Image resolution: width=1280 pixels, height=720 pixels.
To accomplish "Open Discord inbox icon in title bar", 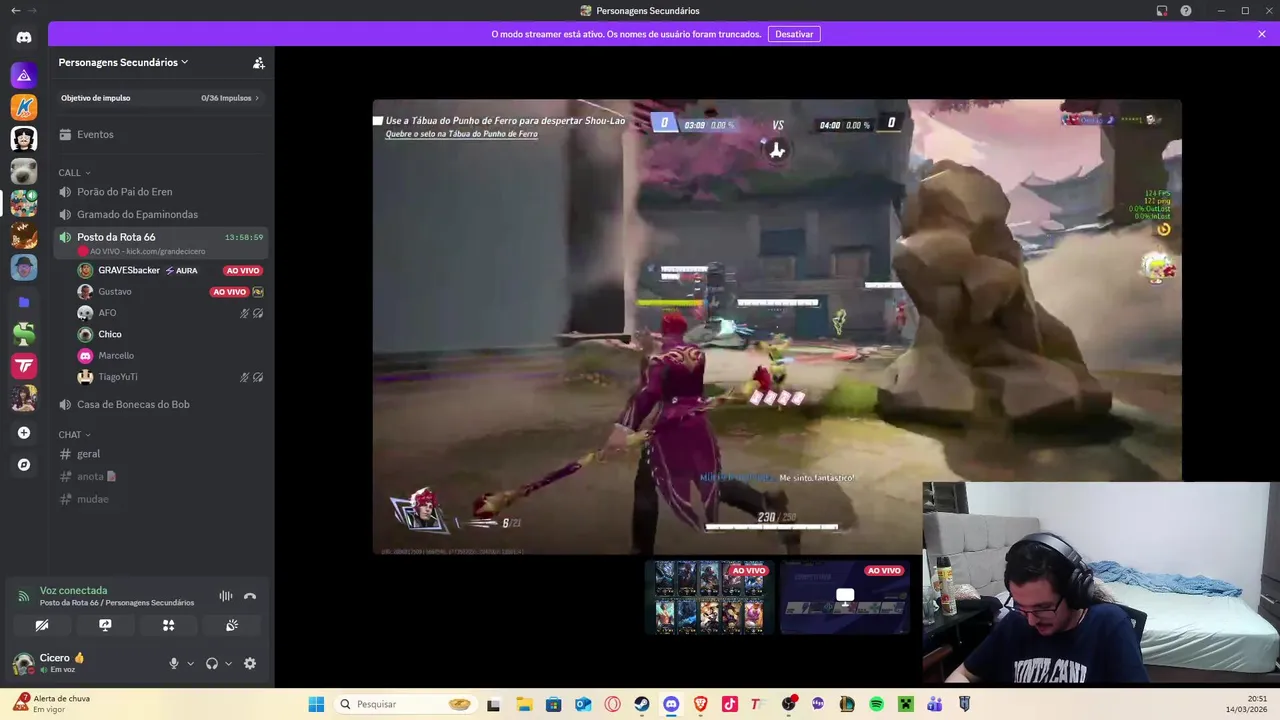I will pyautogui.click(x=1162, y=10).
